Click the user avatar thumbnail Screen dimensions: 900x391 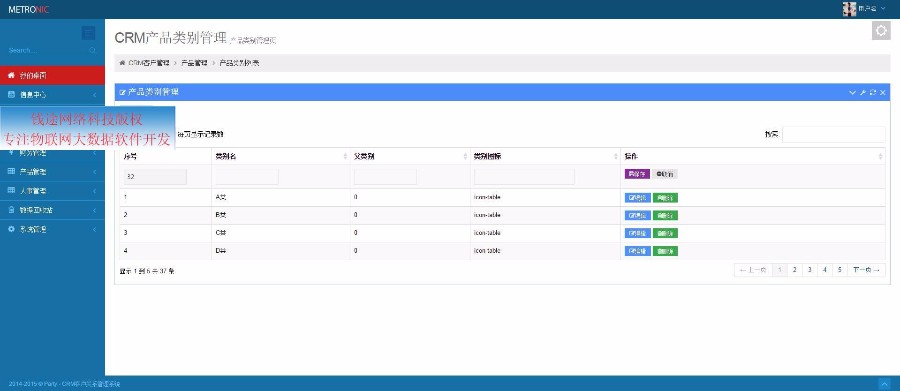point(849,9)
